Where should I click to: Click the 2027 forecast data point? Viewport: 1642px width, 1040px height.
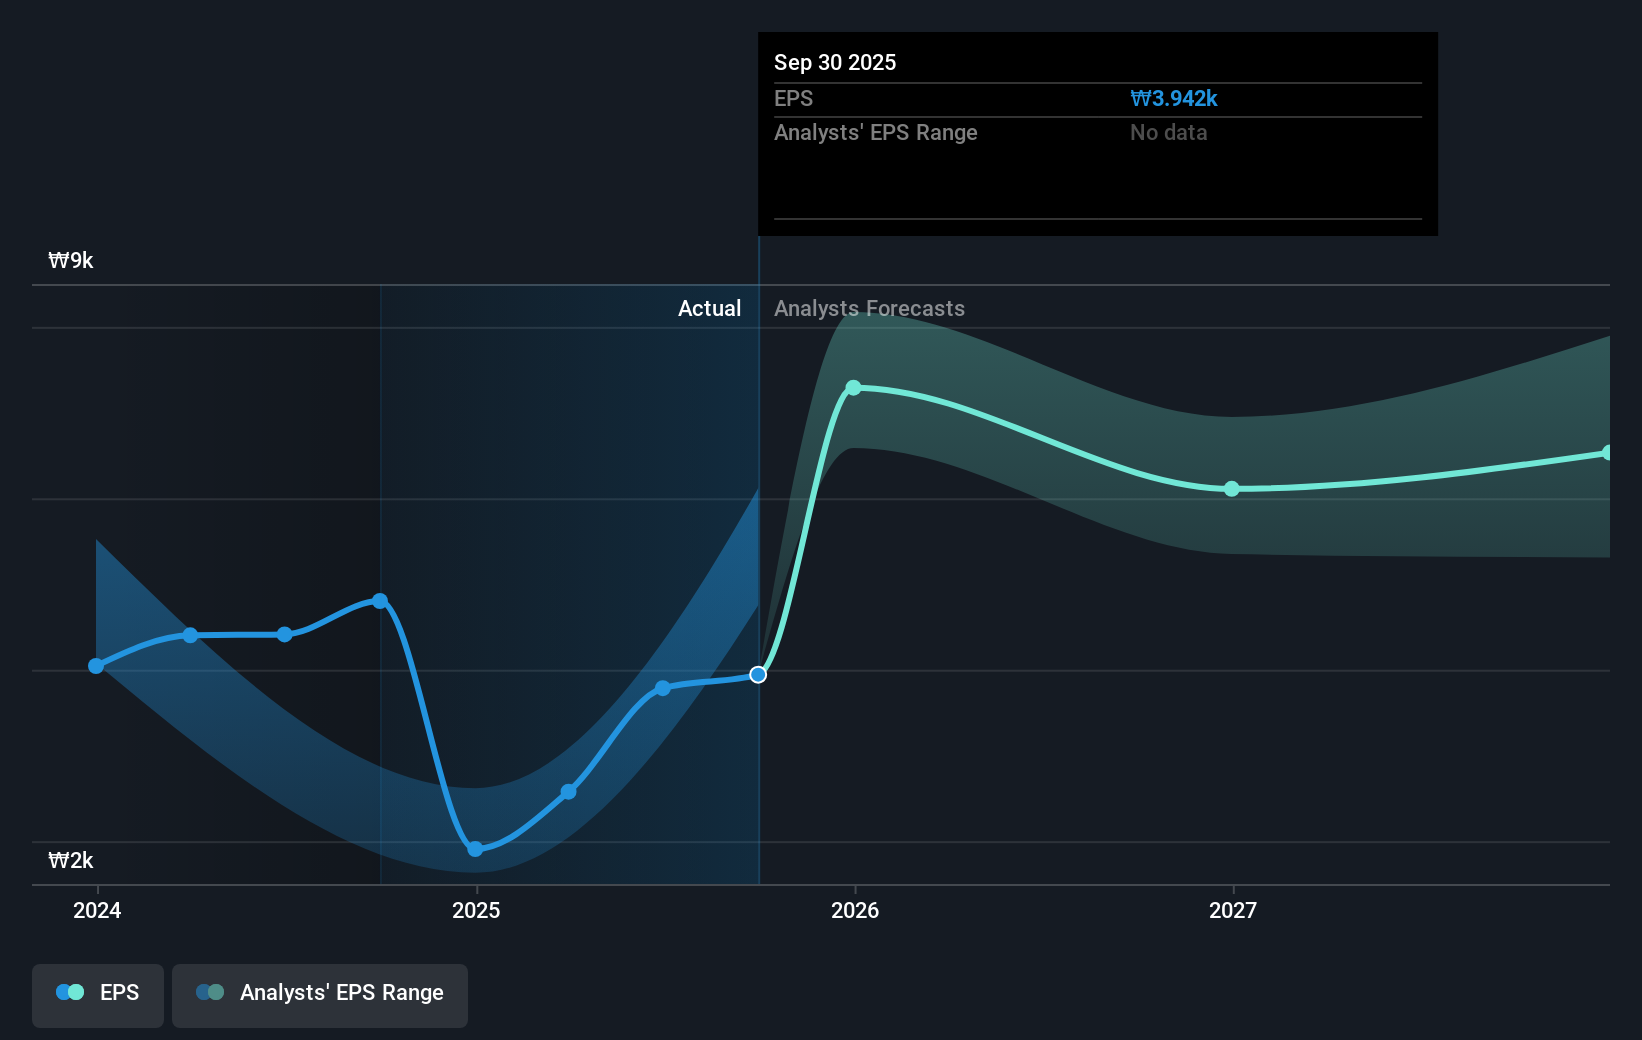pos(1232,489)
